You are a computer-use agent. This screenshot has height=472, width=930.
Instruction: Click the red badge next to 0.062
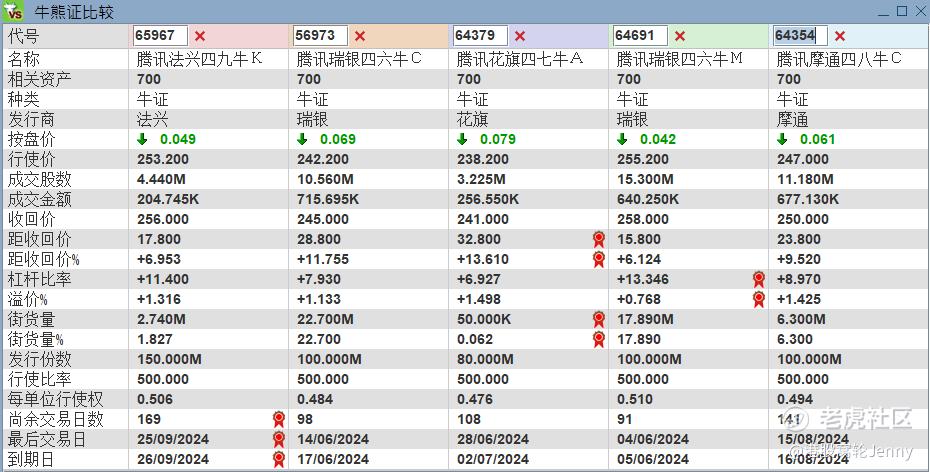click(599, 340)
